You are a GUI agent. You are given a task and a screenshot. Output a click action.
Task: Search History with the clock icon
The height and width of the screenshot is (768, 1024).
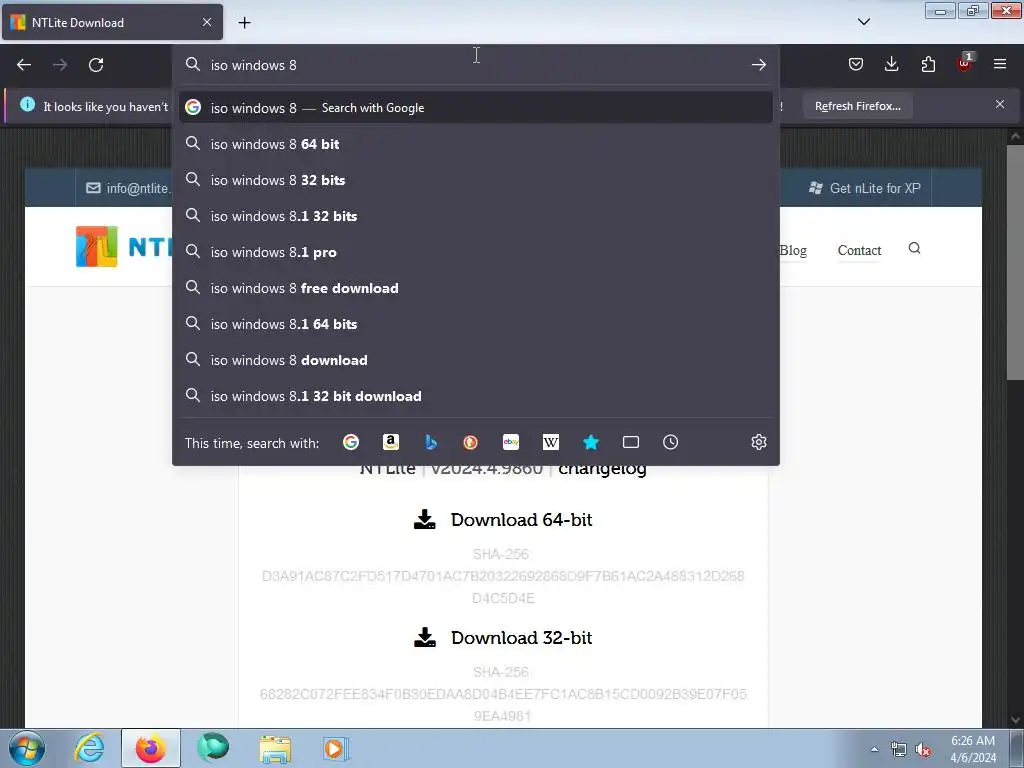pos(671,442)
